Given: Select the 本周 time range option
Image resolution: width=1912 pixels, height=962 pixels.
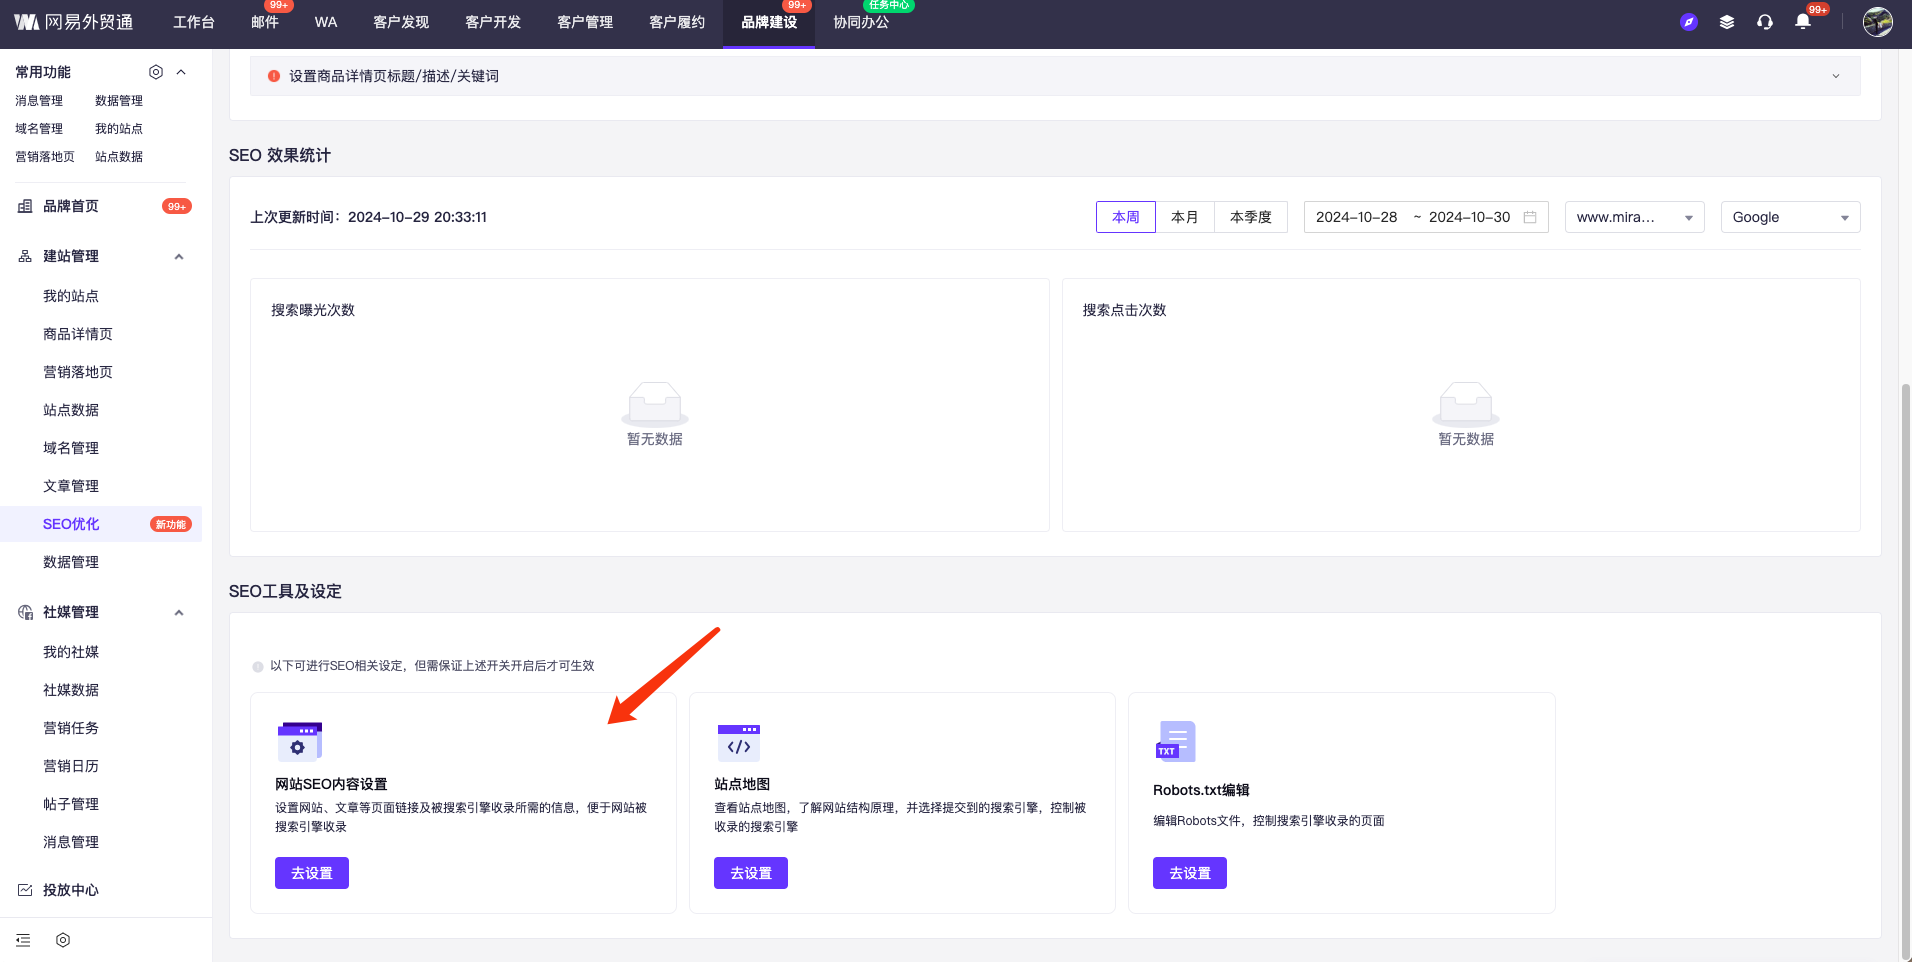Looking at the screenshot, I should [x=1126, y=217].
